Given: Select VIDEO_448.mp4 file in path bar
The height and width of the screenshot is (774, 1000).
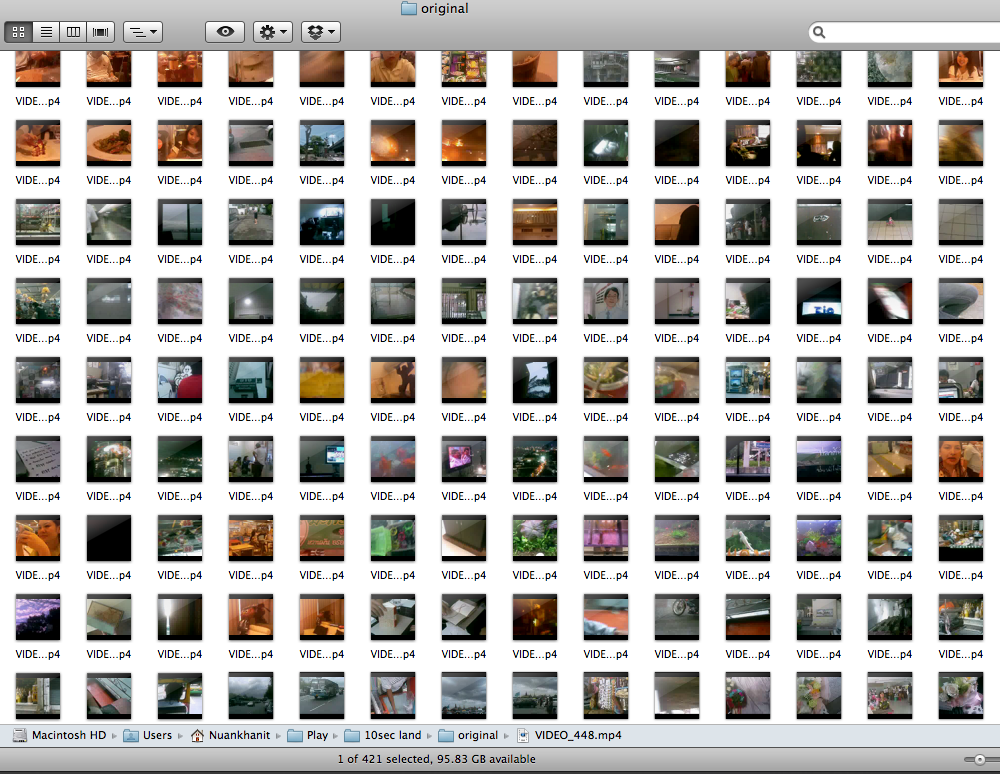Looking at the screenshot, I should pos(568,735).
